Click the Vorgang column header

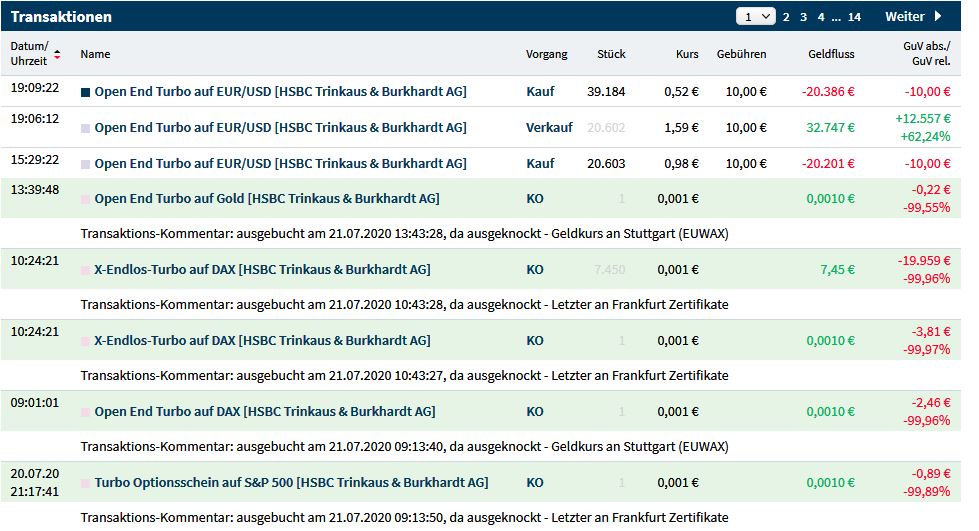tap(546, 54)
